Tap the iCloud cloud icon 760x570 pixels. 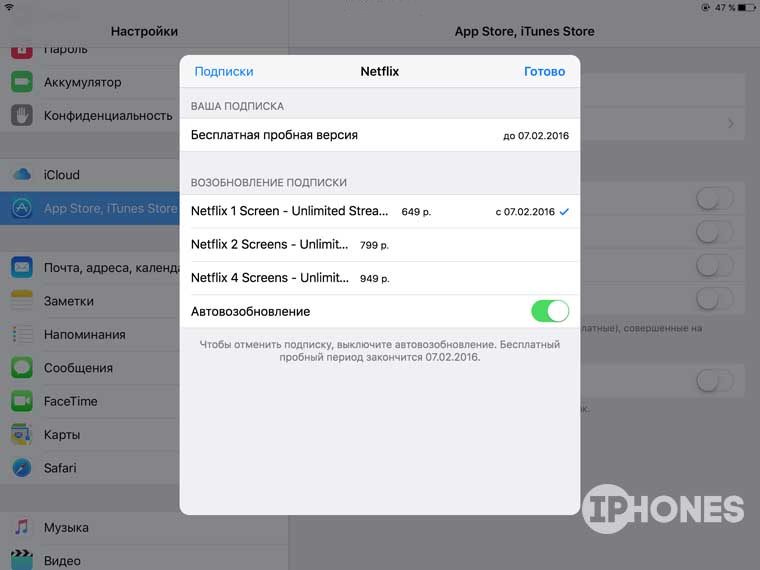[x=22, y=174]
